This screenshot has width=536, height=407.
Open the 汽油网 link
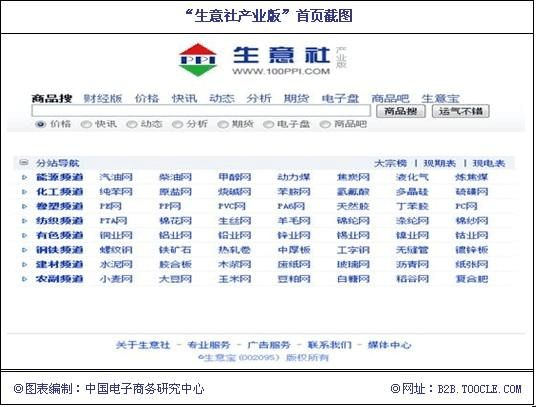pos(116,177)
